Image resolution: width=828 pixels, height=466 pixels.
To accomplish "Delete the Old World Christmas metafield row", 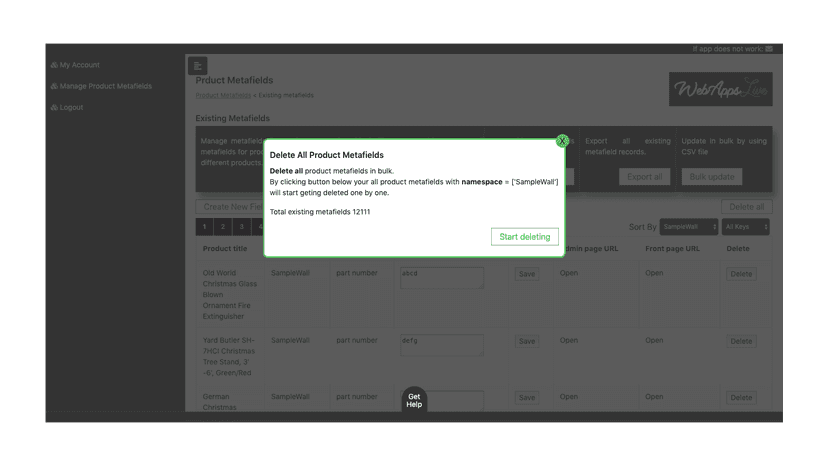I will click(741, 274).
